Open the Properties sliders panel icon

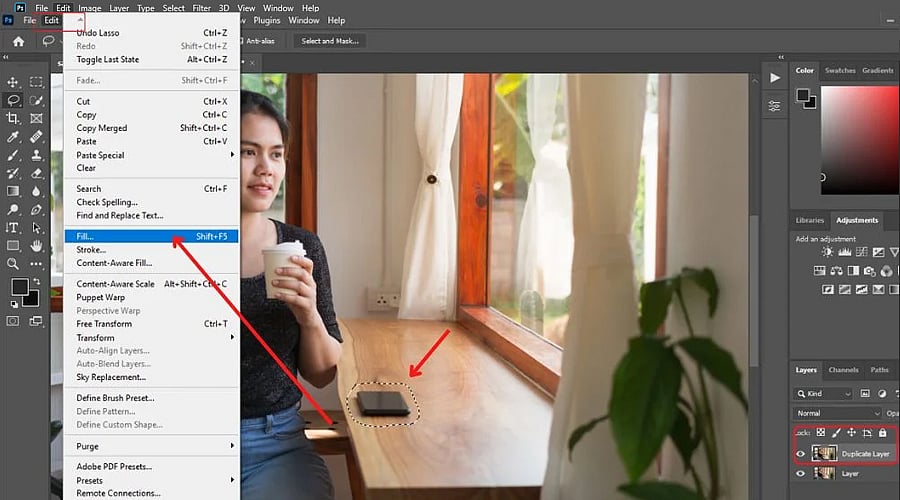(774, 106)
